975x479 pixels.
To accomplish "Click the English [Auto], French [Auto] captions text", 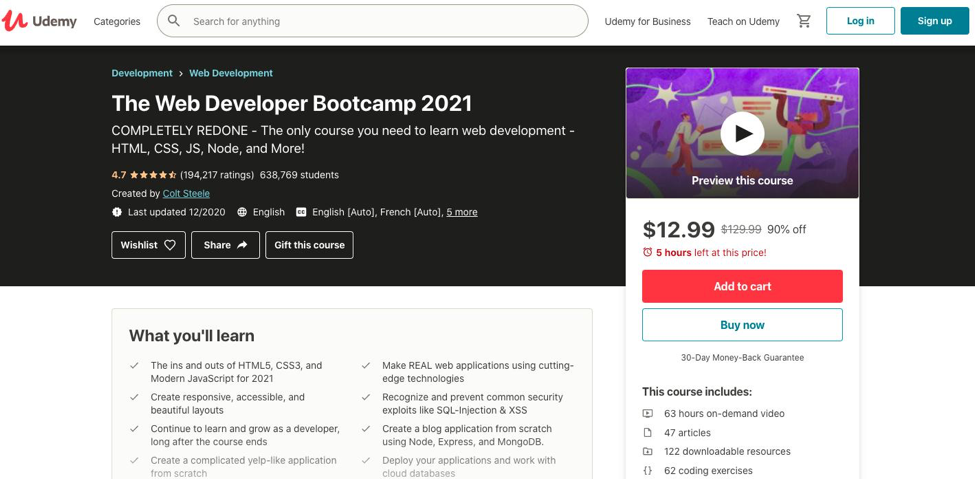I will 377,212.
